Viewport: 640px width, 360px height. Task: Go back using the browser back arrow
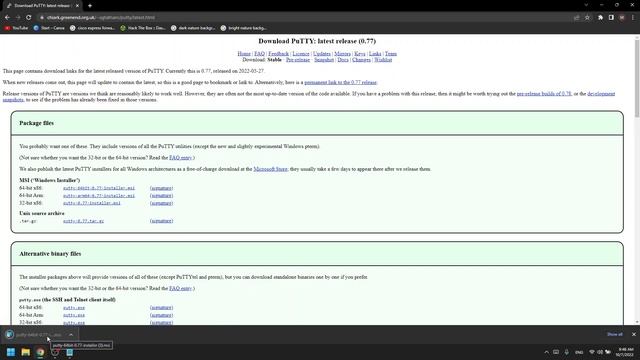pos(7,18)
